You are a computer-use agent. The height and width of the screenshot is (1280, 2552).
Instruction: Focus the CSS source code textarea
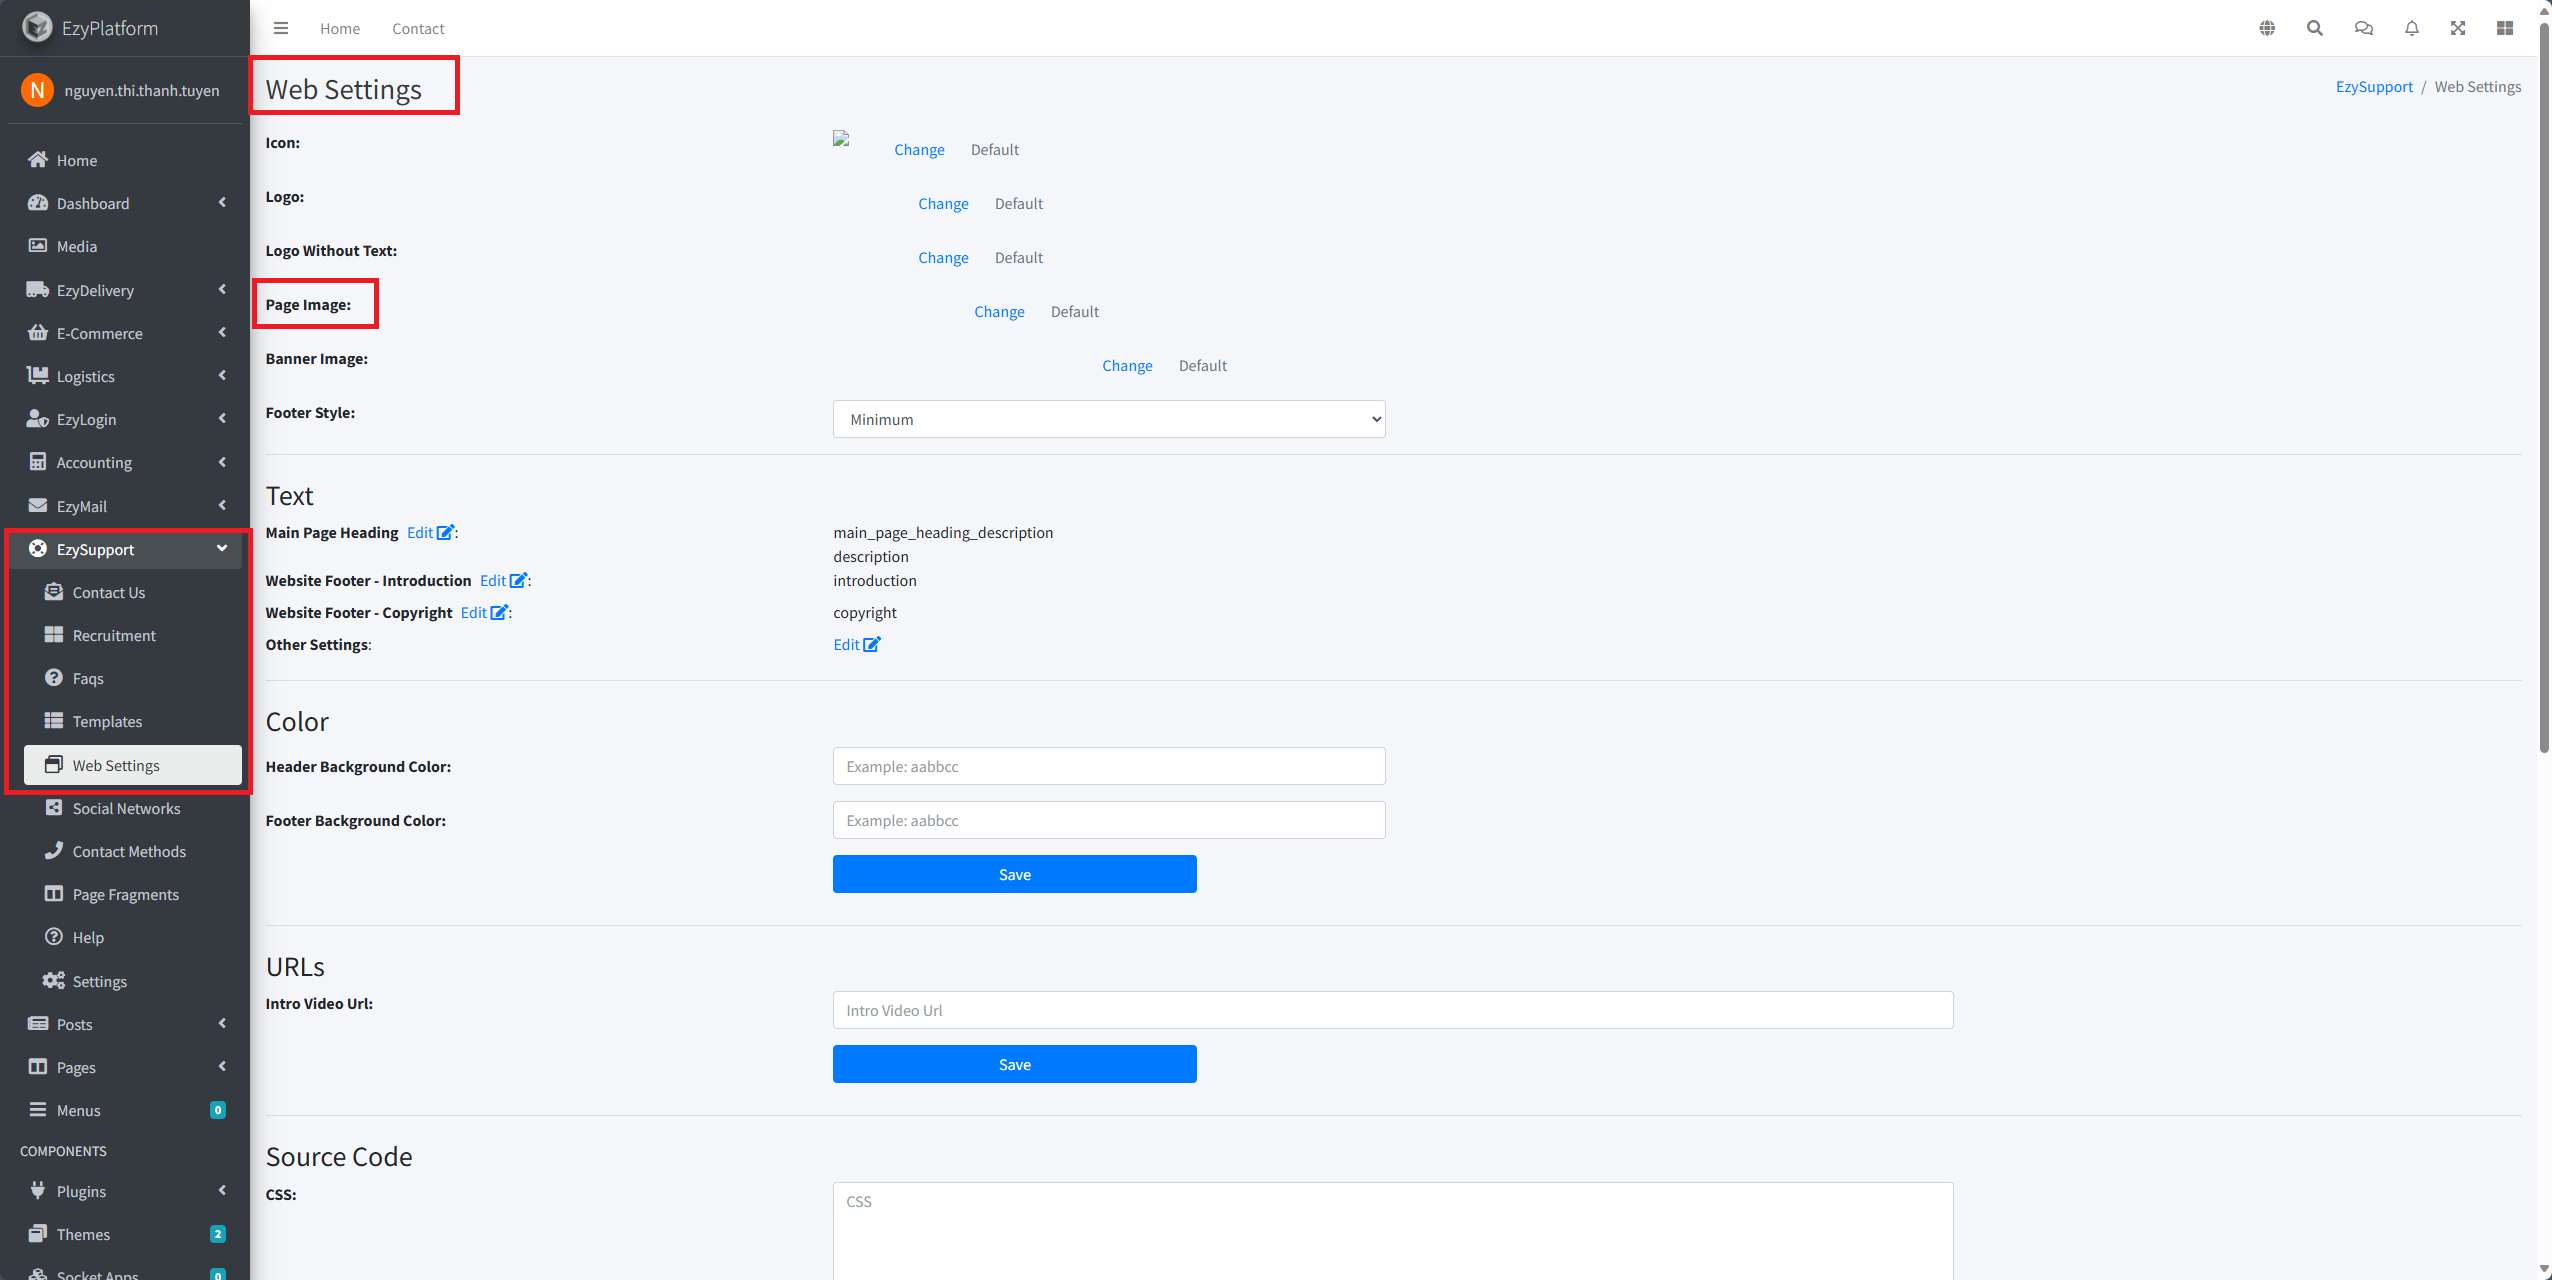(1393, 1231)
